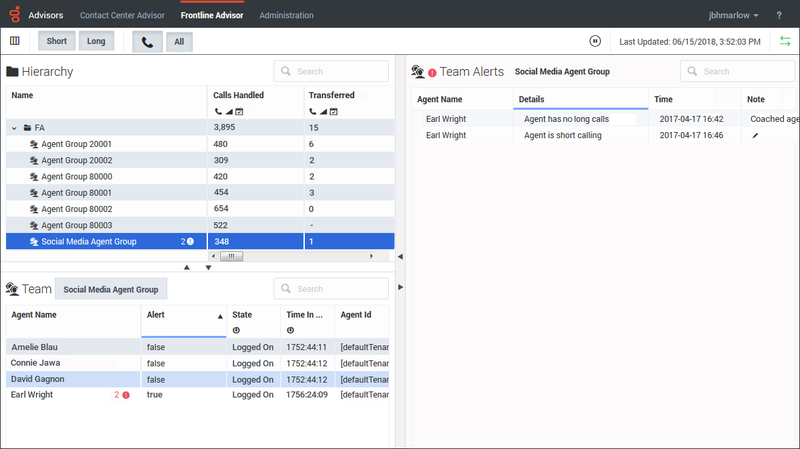Viewport: 800px width, 449px height.
Task: Open the Frontline Advisor tab
Action: 212,15
